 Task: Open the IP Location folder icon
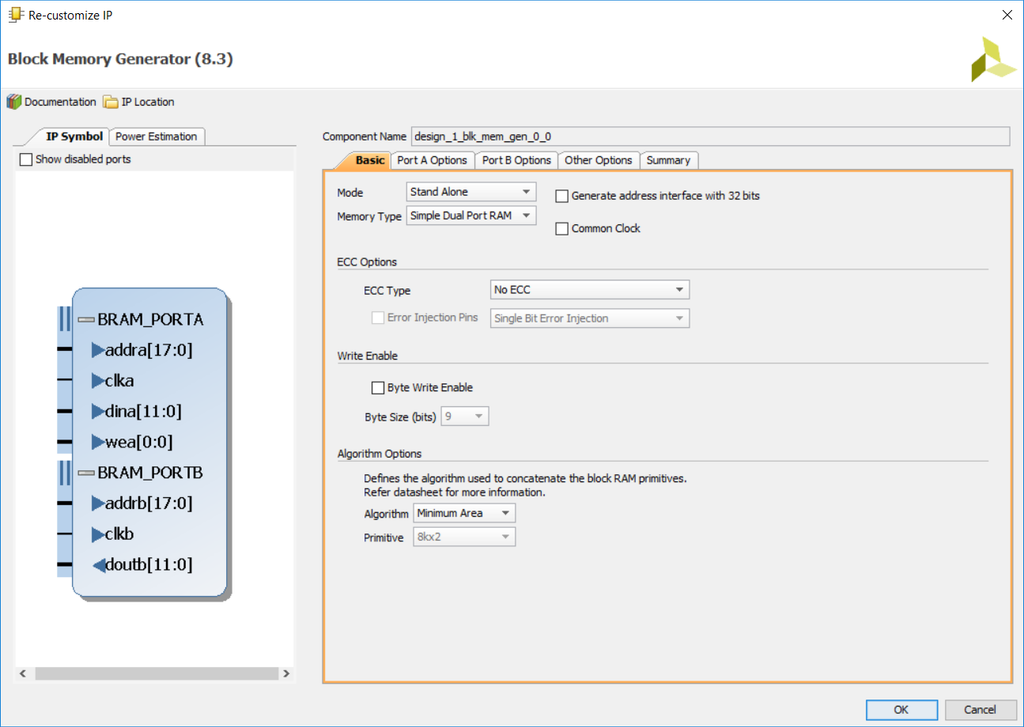[x=110, y=102]
